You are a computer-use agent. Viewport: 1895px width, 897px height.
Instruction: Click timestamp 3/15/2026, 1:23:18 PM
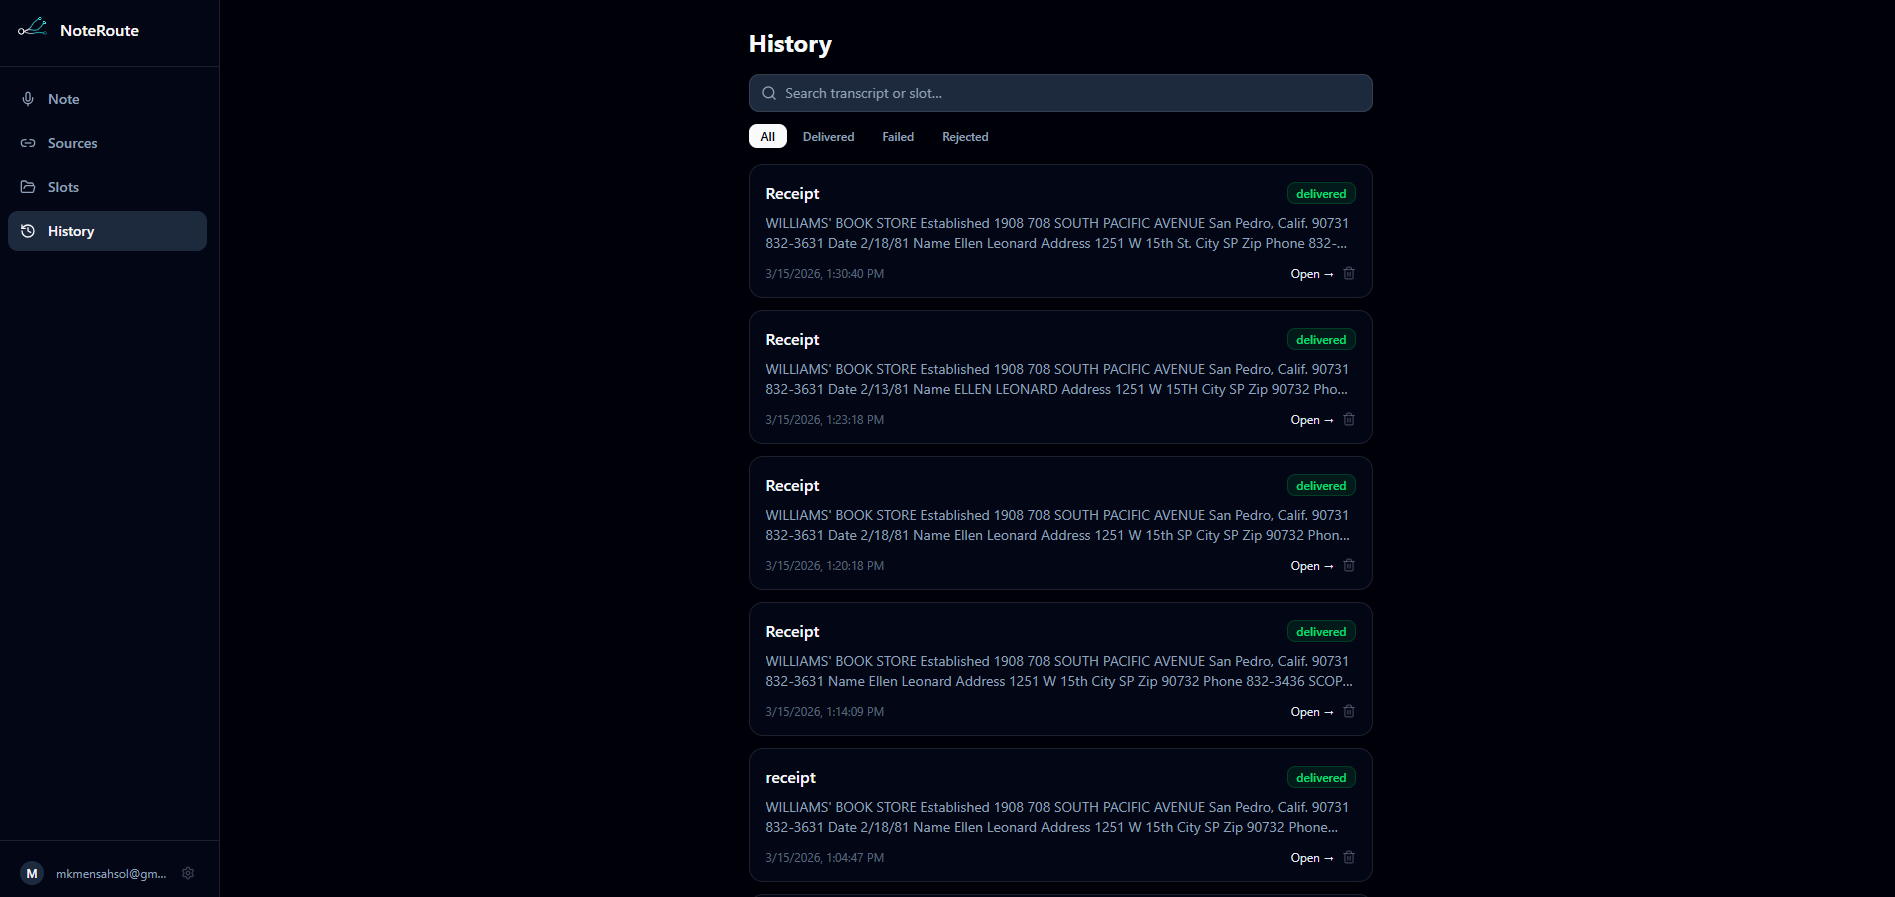tap(825, 420)
